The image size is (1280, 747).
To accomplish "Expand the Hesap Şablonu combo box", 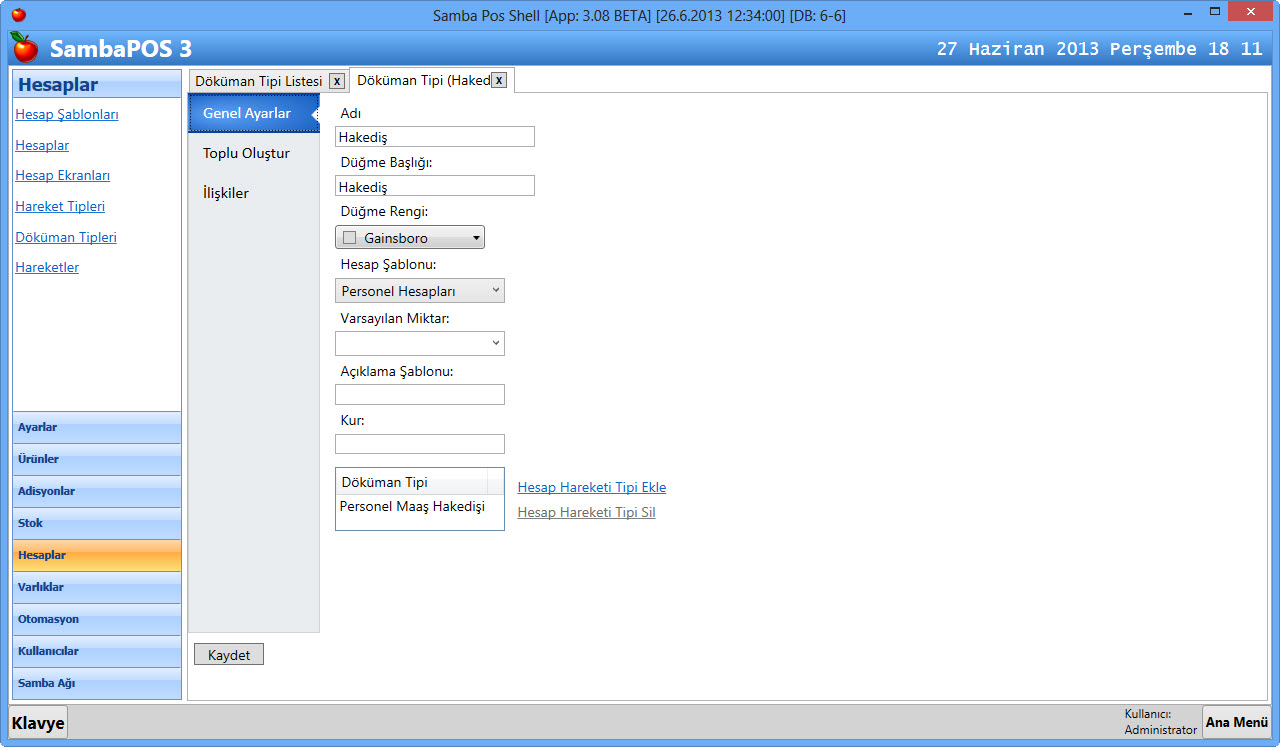I will (x=496, y=291).
